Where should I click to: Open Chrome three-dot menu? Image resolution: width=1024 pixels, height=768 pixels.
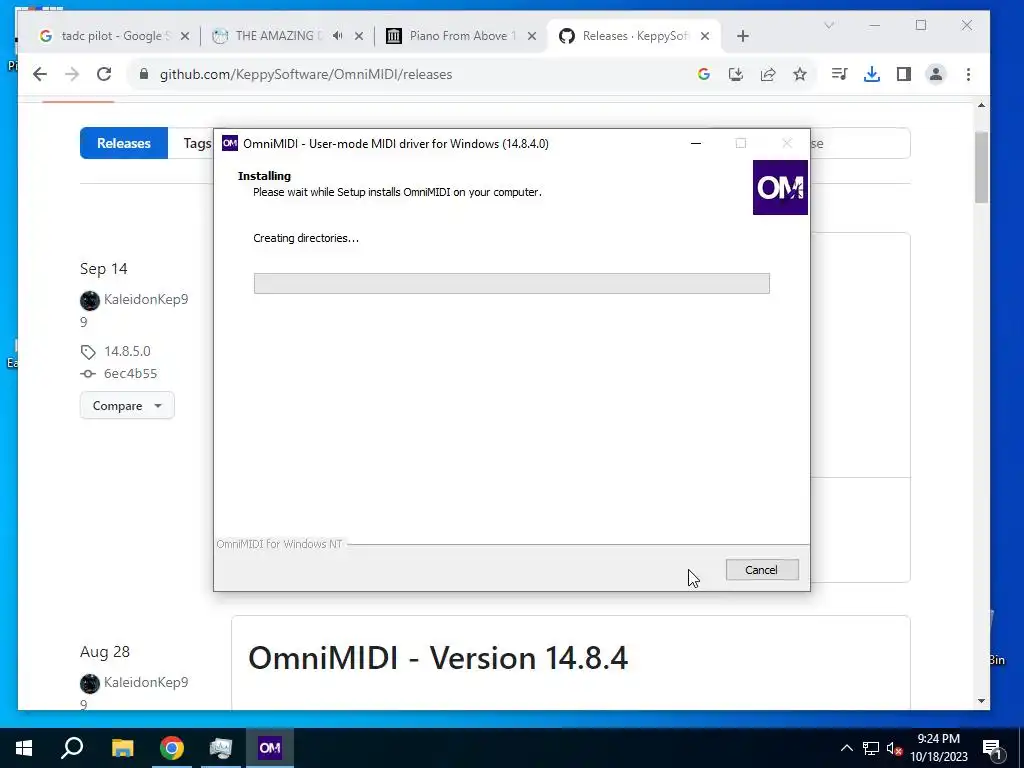pyautogui.click(x=968, y=74)
